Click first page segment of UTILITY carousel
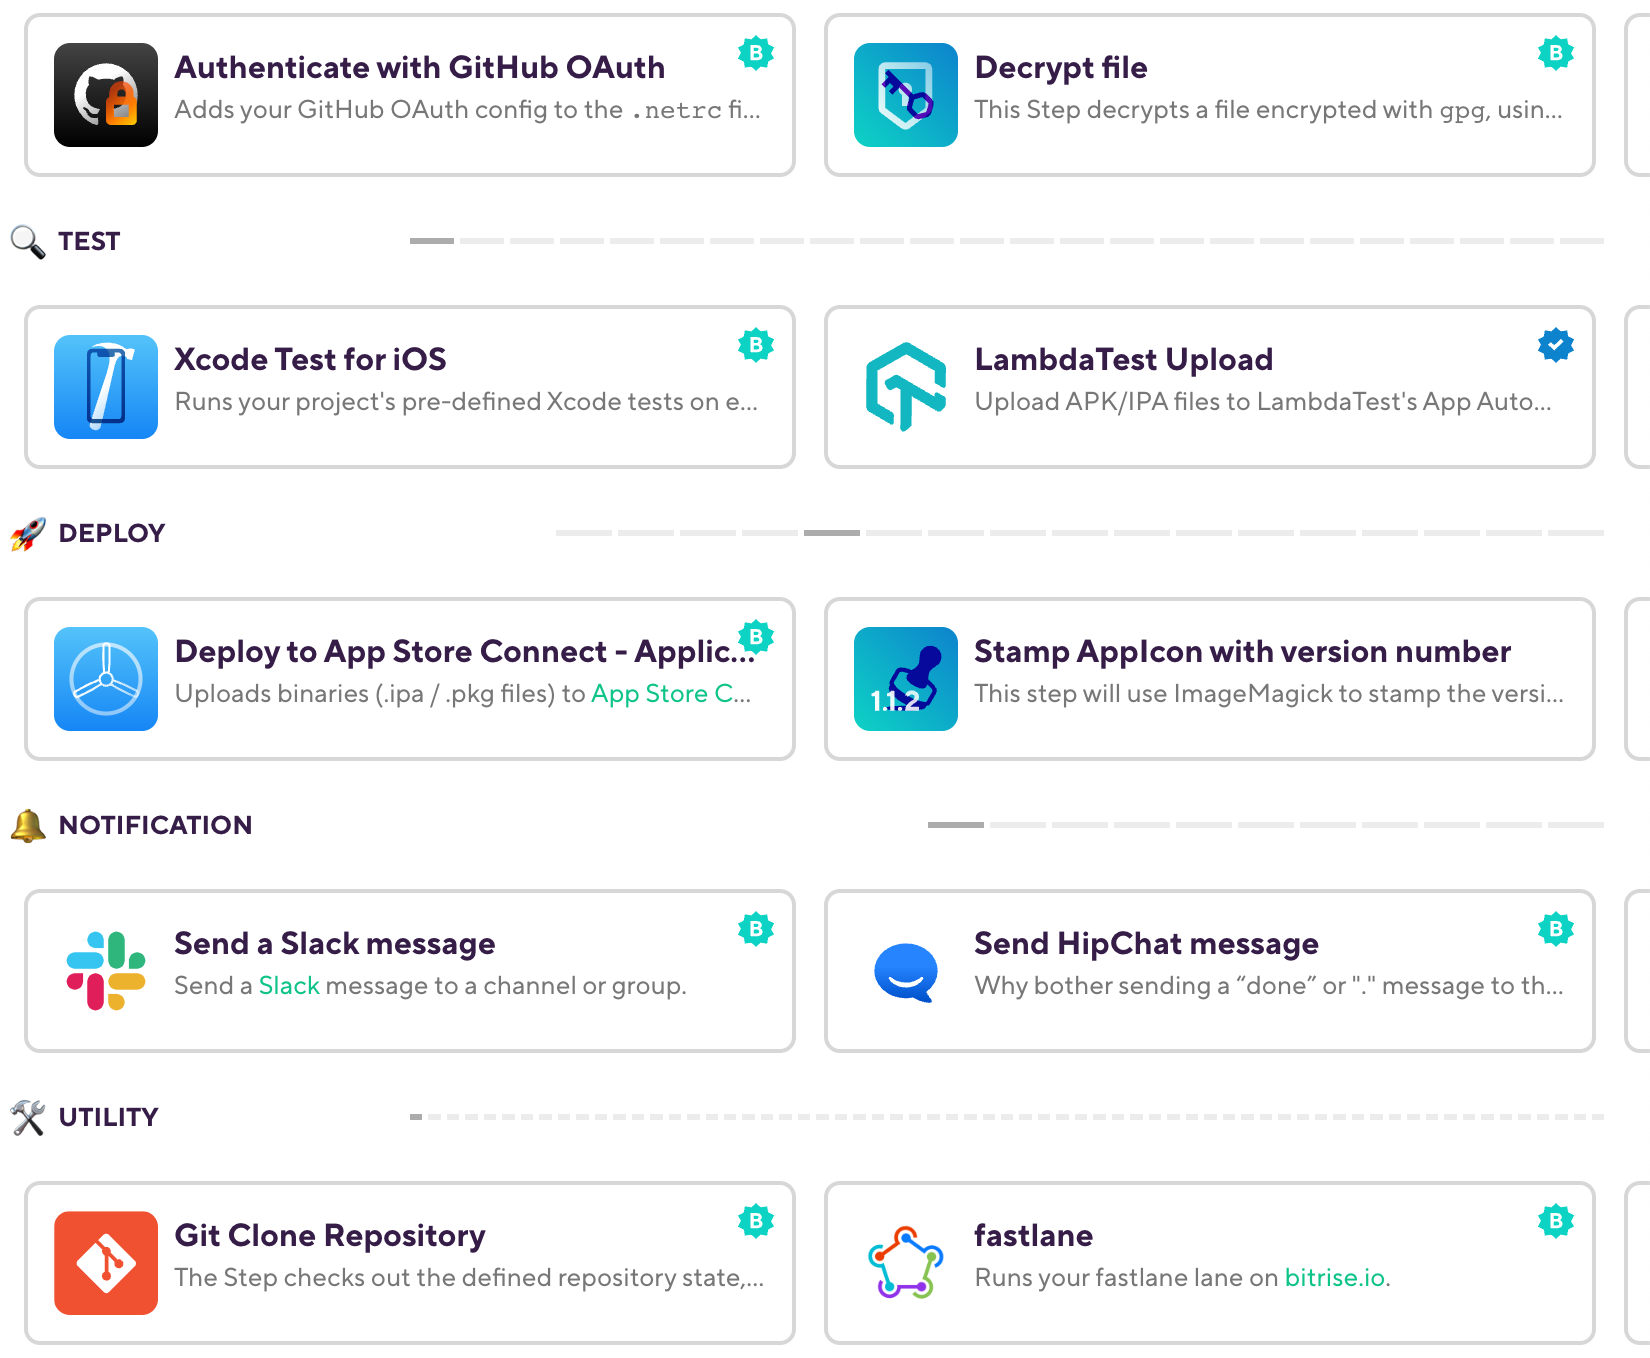 416,1117
